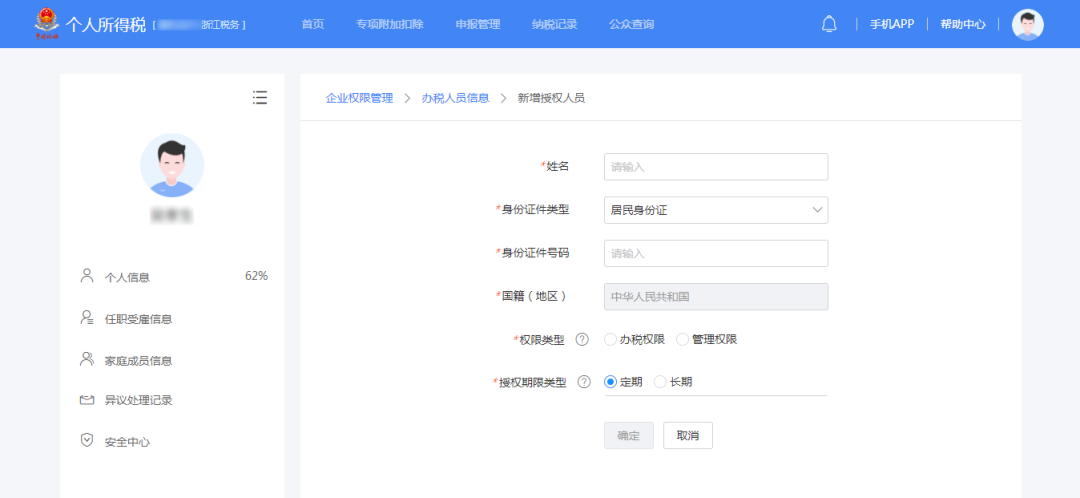1080x498 pixels.
Task: Select the 定期 radio option
Action: (x=611, y=382)
